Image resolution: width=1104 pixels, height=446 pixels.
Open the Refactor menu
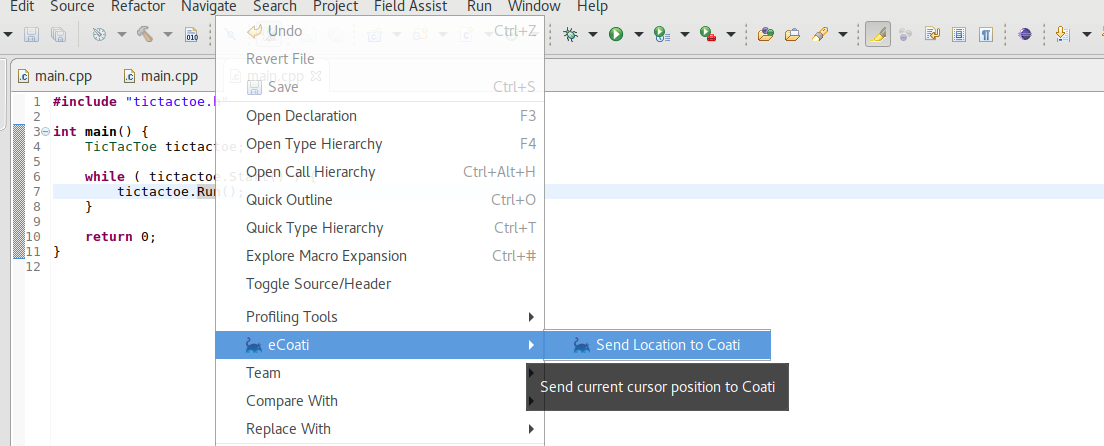pyautogui.click(x=138, y=7)
